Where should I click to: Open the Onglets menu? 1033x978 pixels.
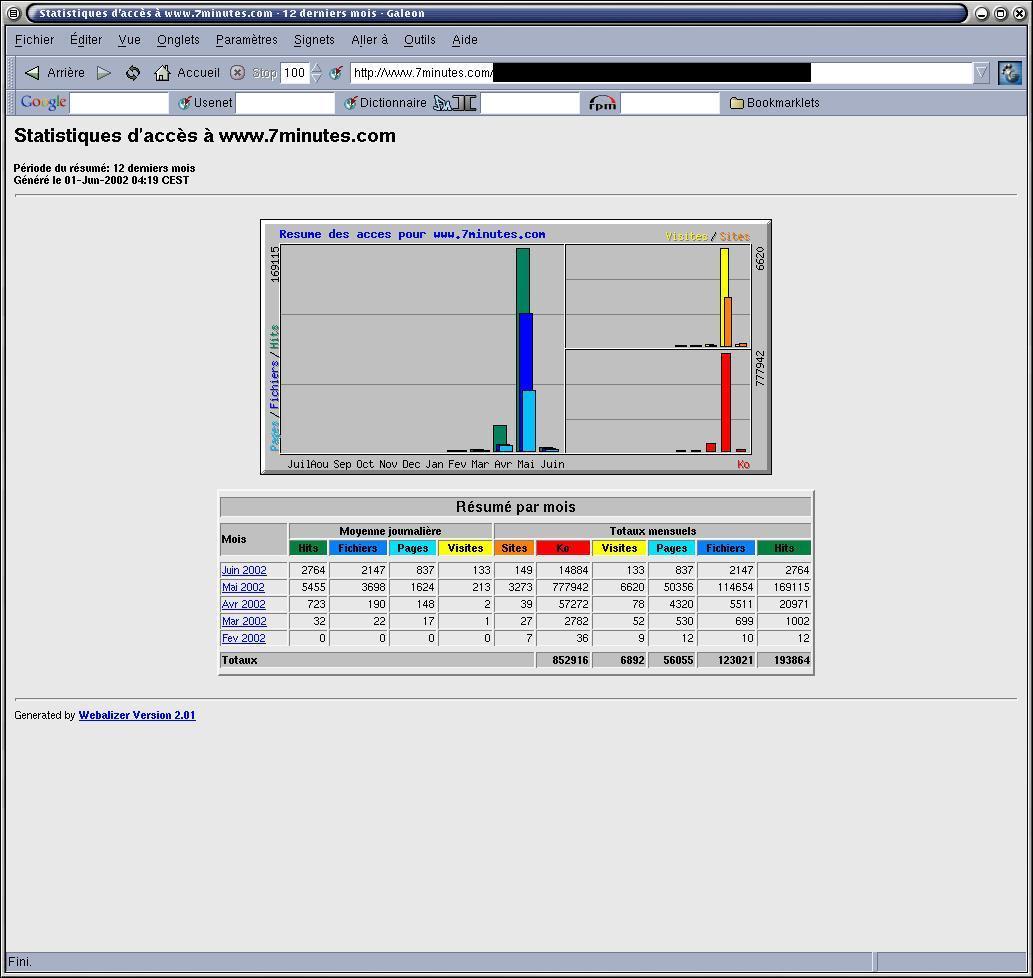click(178, 40)
